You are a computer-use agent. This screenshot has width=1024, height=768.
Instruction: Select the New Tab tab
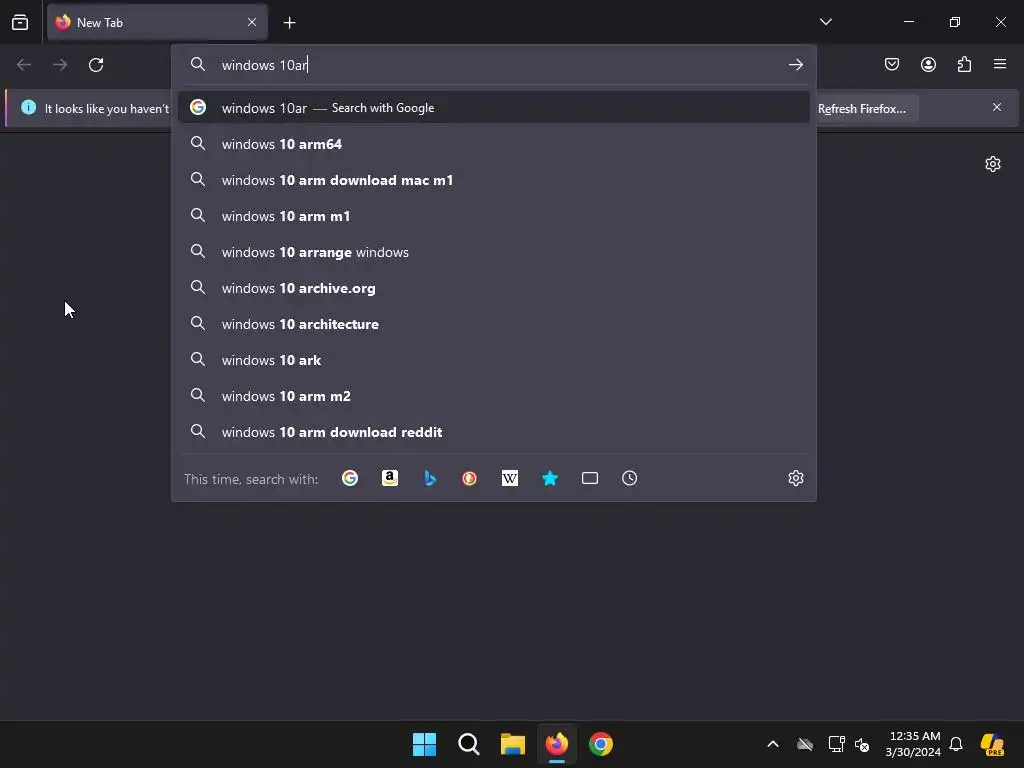tap(157, 22)
